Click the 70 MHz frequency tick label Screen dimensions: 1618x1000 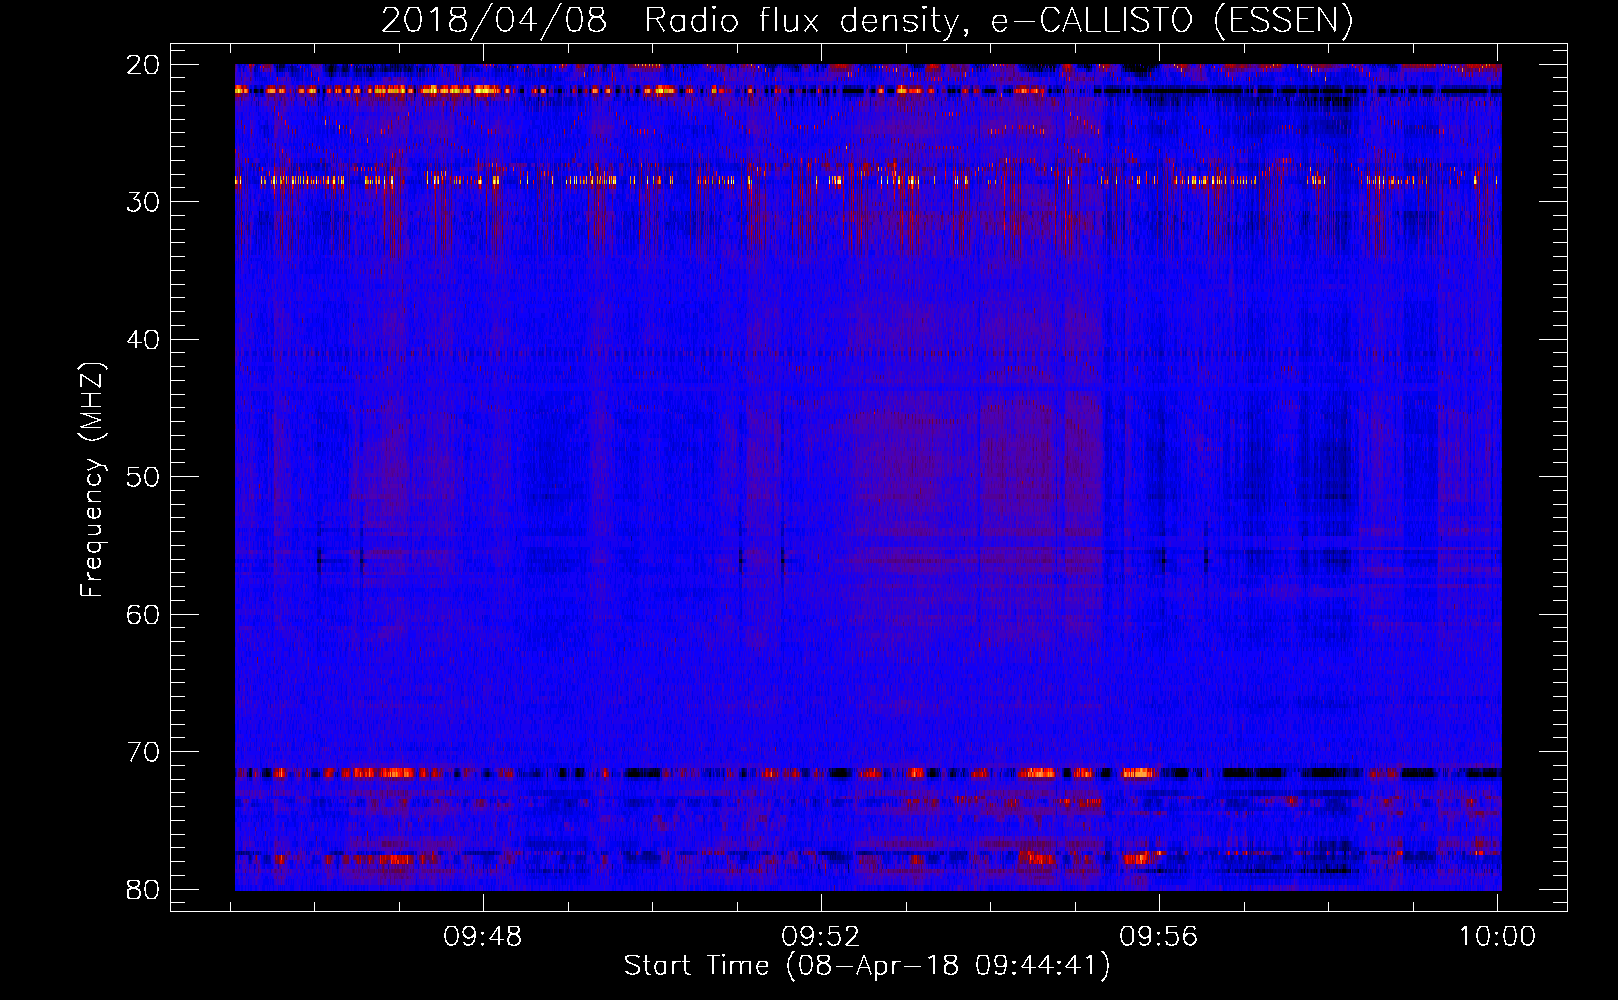click(143, 752)
